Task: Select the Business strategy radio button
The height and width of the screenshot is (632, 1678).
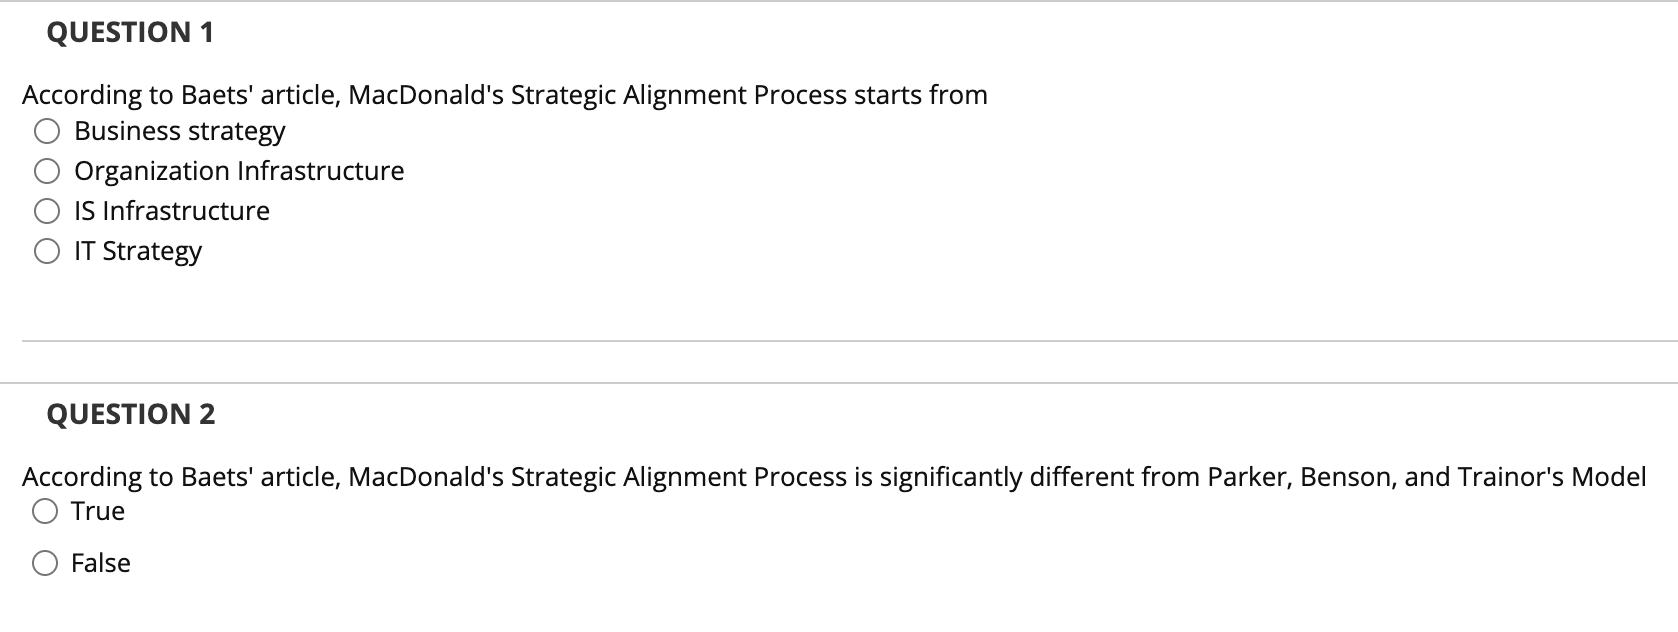Action: 47,131
